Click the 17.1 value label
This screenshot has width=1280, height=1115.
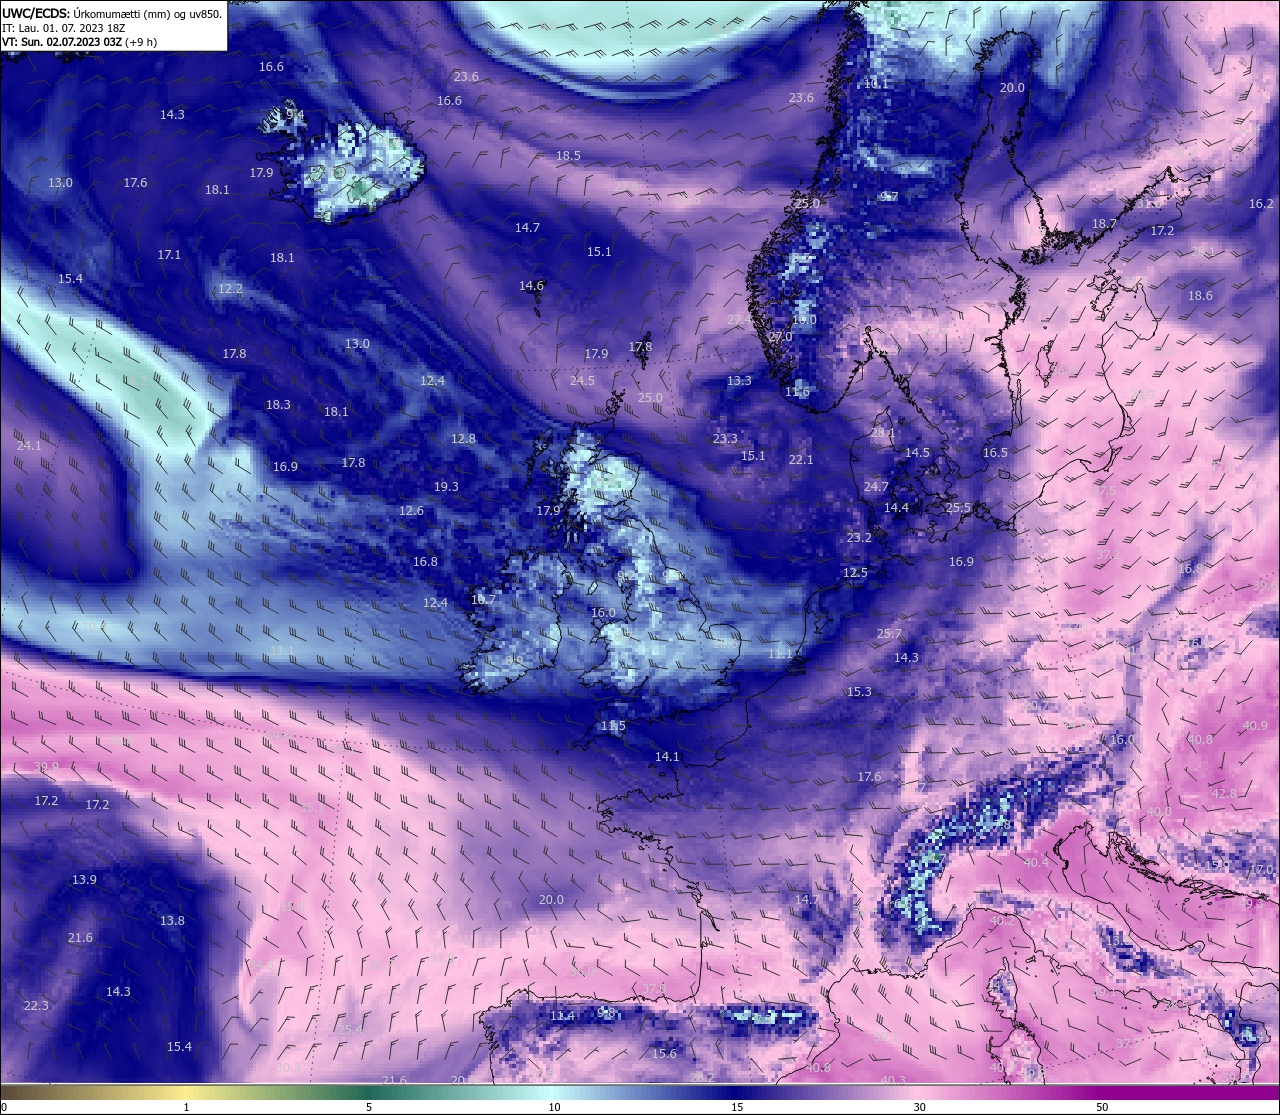169,255
